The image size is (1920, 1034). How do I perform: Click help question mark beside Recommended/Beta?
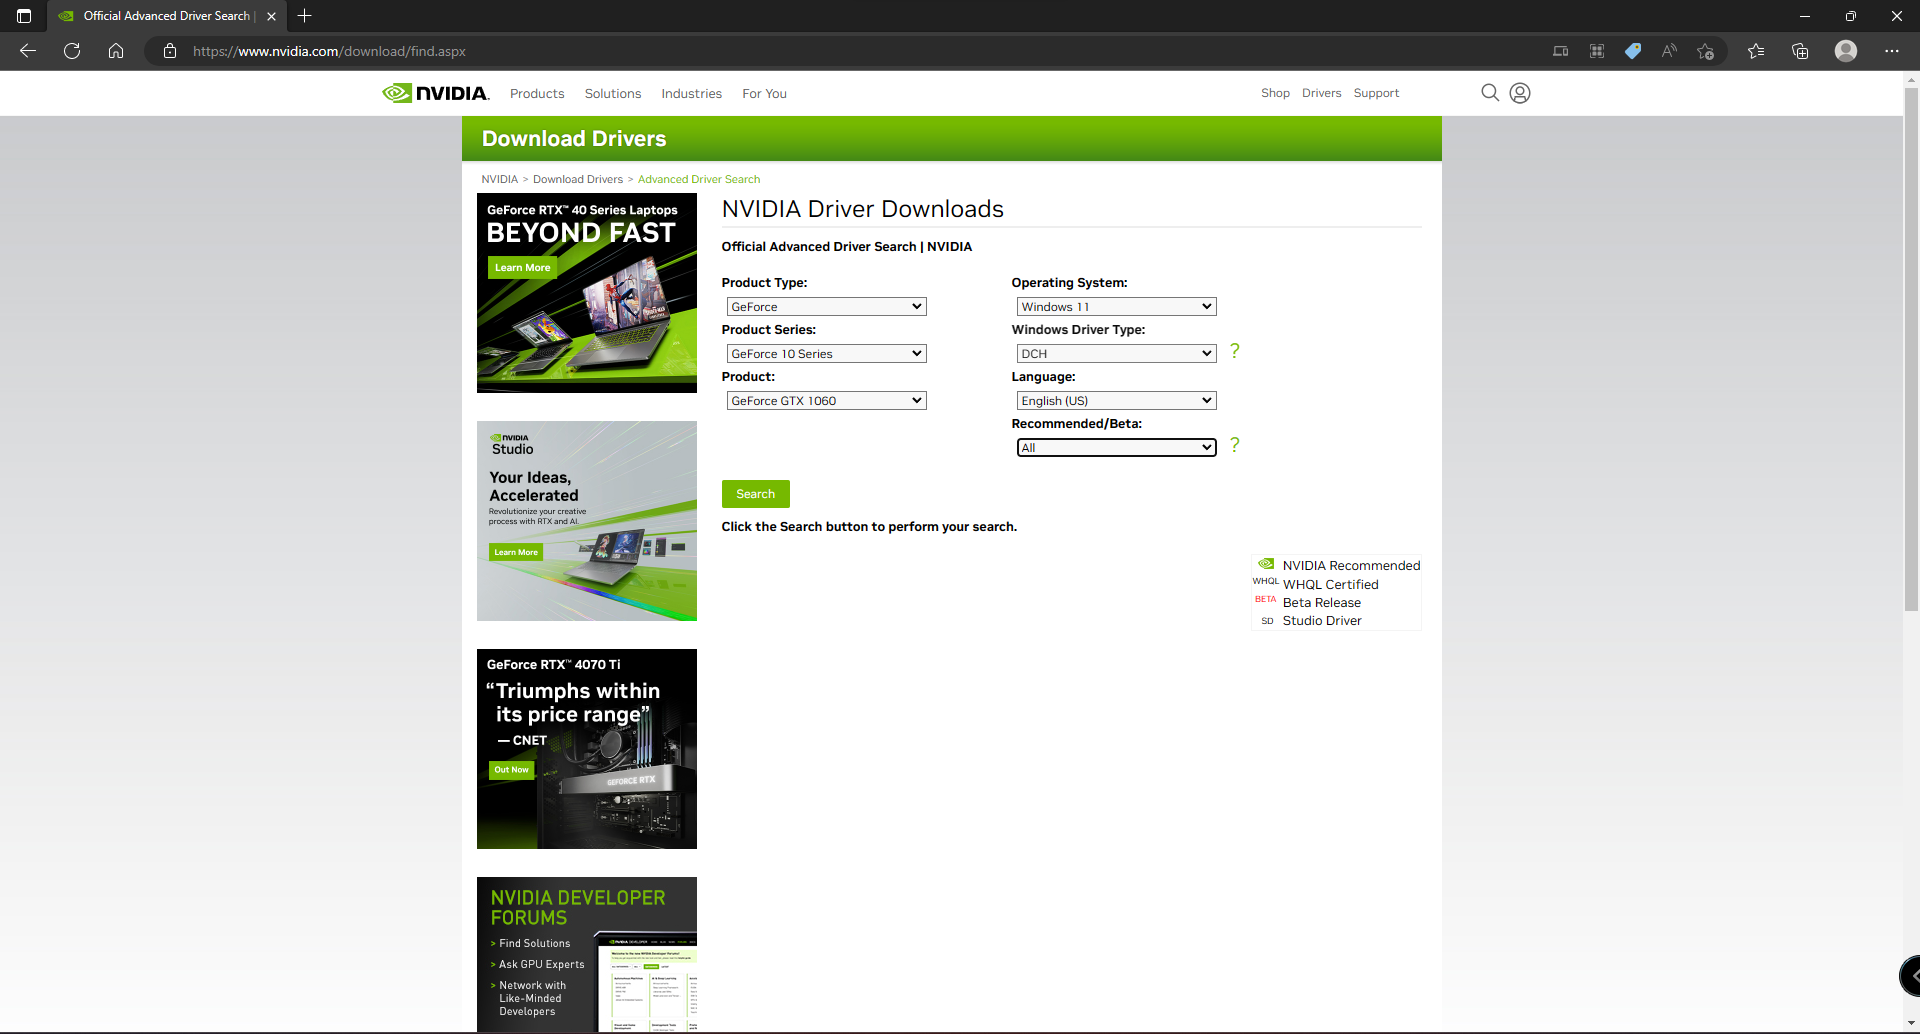[1235, 445]
